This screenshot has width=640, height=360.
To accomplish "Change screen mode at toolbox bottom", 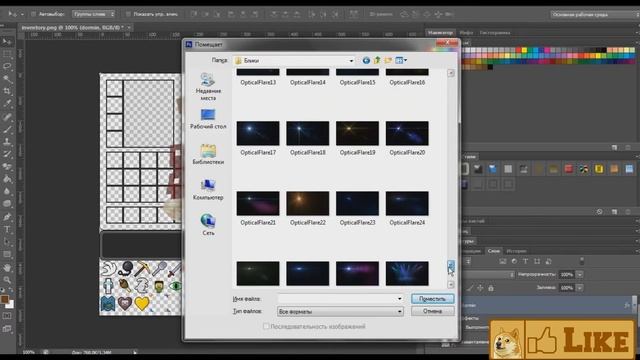I will coord(7,329).
